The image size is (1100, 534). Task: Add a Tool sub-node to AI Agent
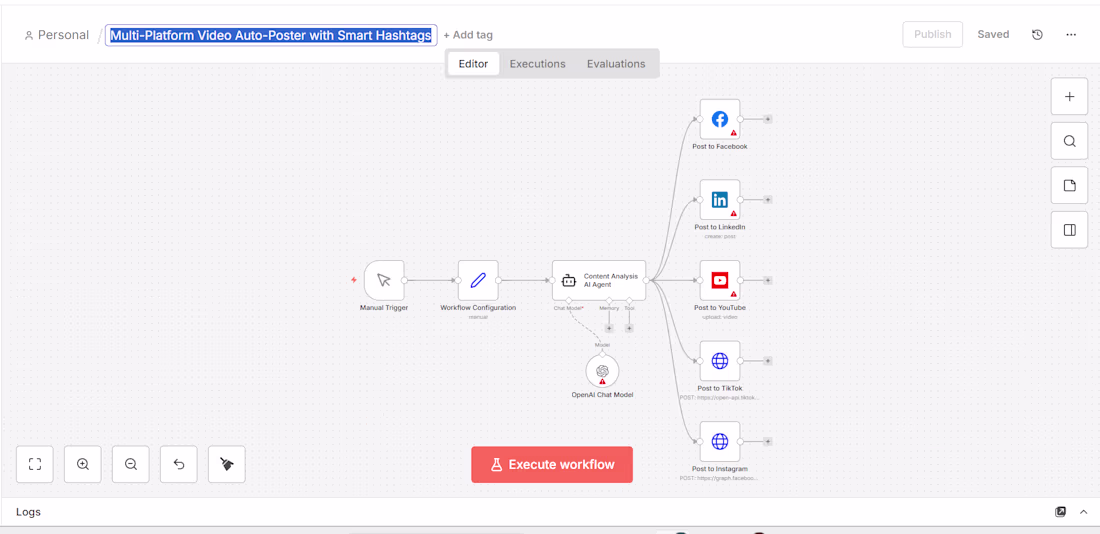[x=629, y=328]
